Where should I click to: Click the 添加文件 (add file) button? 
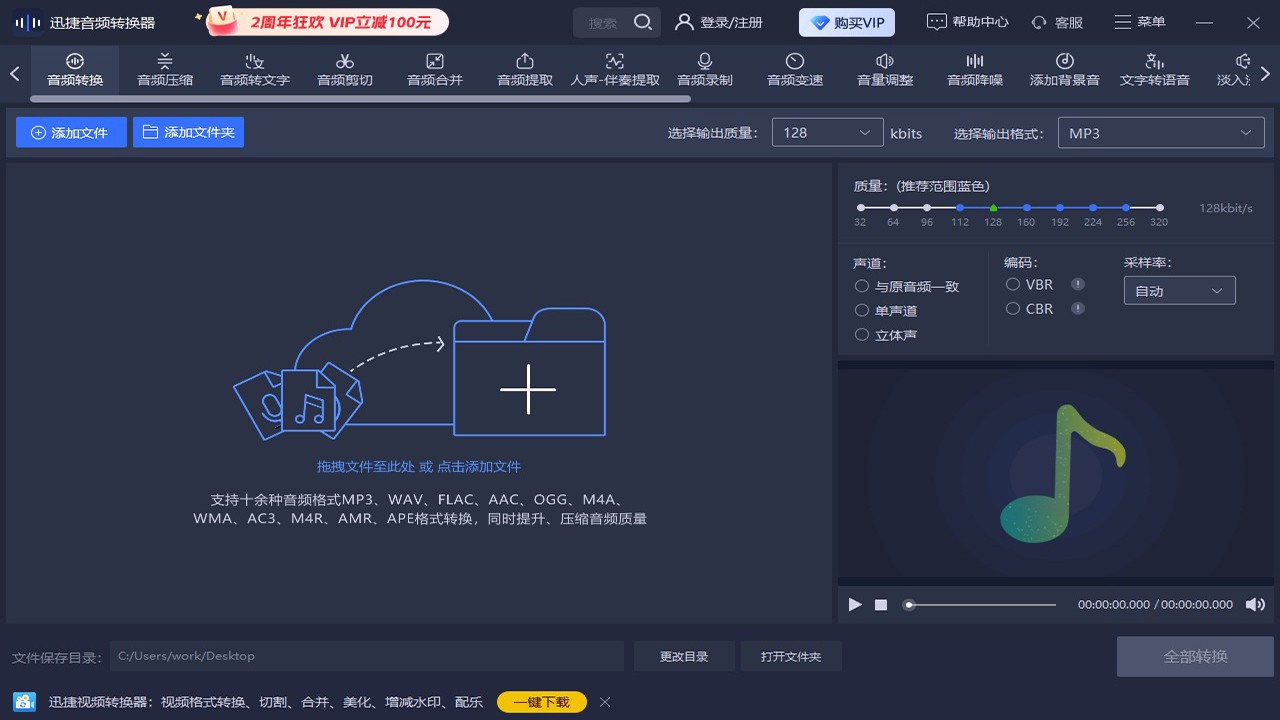pyautogui.click(x=71, y=131)
